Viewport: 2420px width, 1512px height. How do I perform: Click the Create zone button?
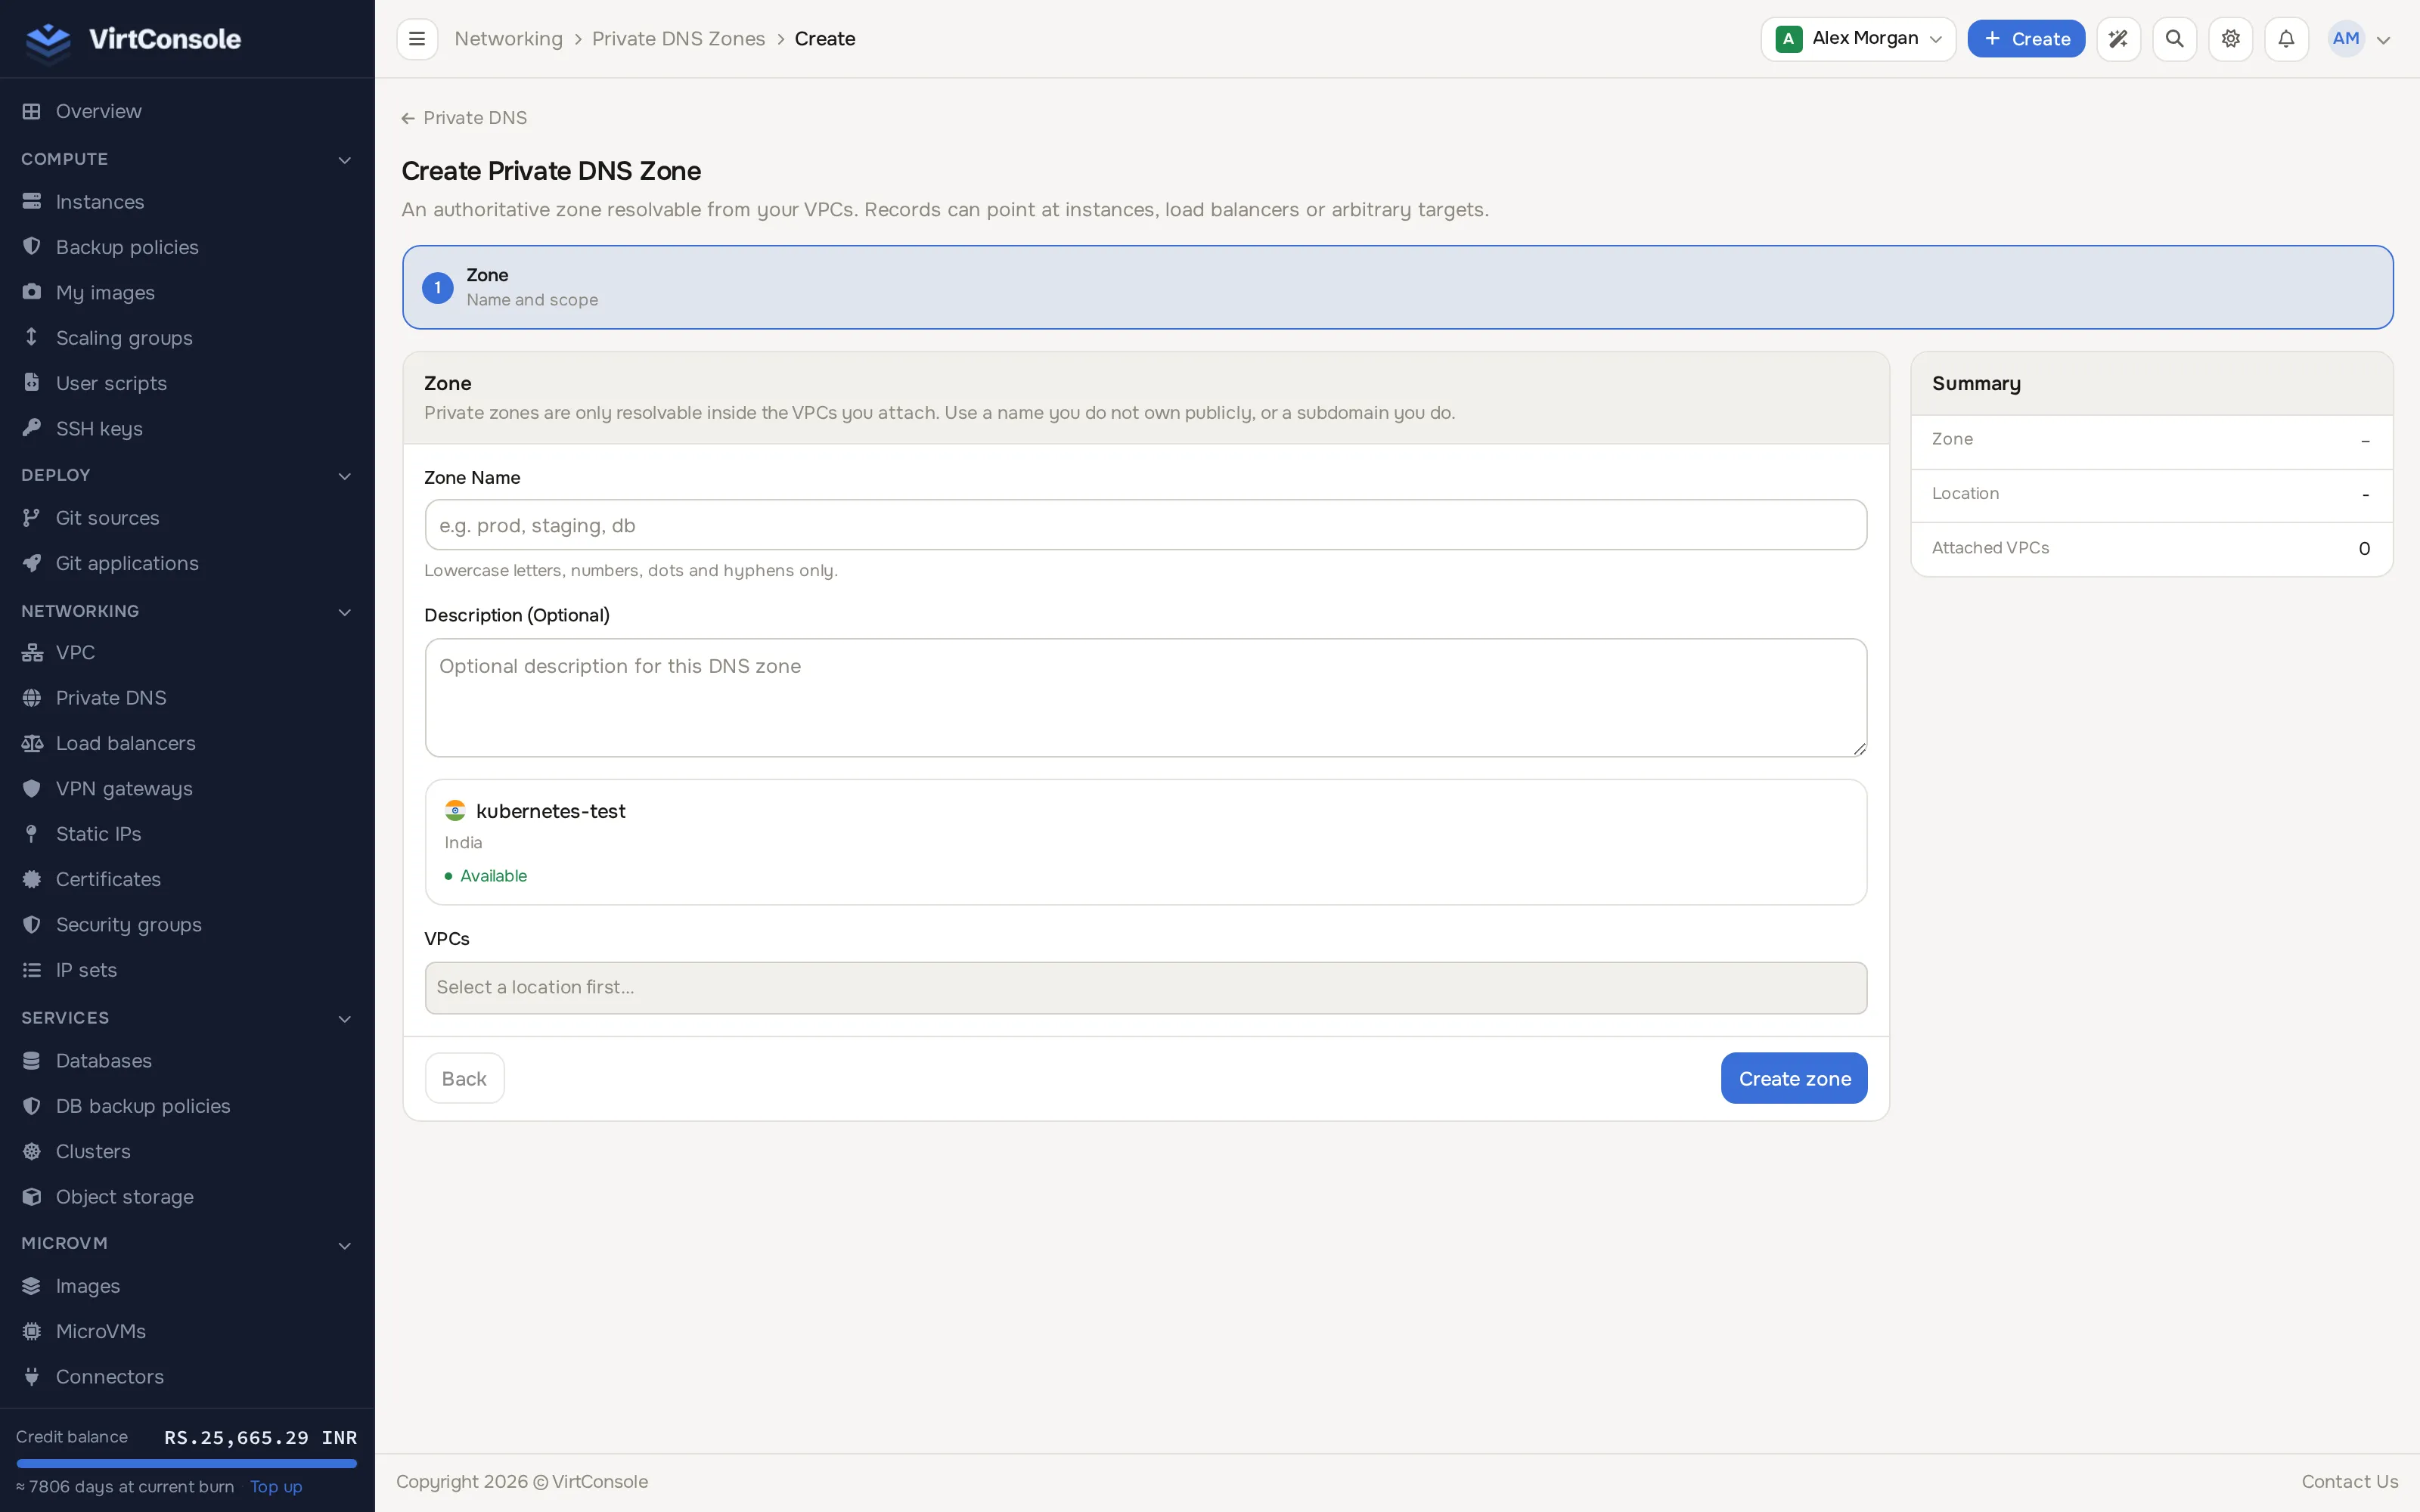tap(1794, 1078)
